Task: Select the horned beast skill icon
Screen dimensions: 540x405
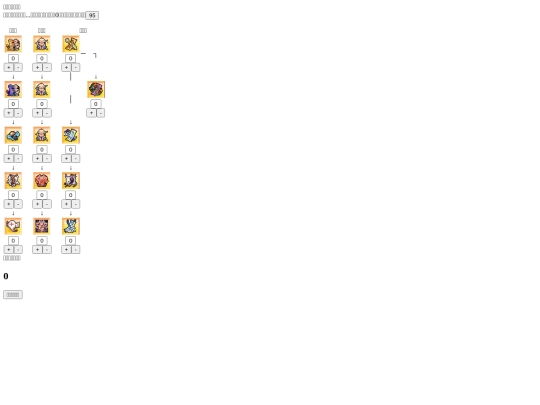Action: pyautogui.click(x=71, y=180)
